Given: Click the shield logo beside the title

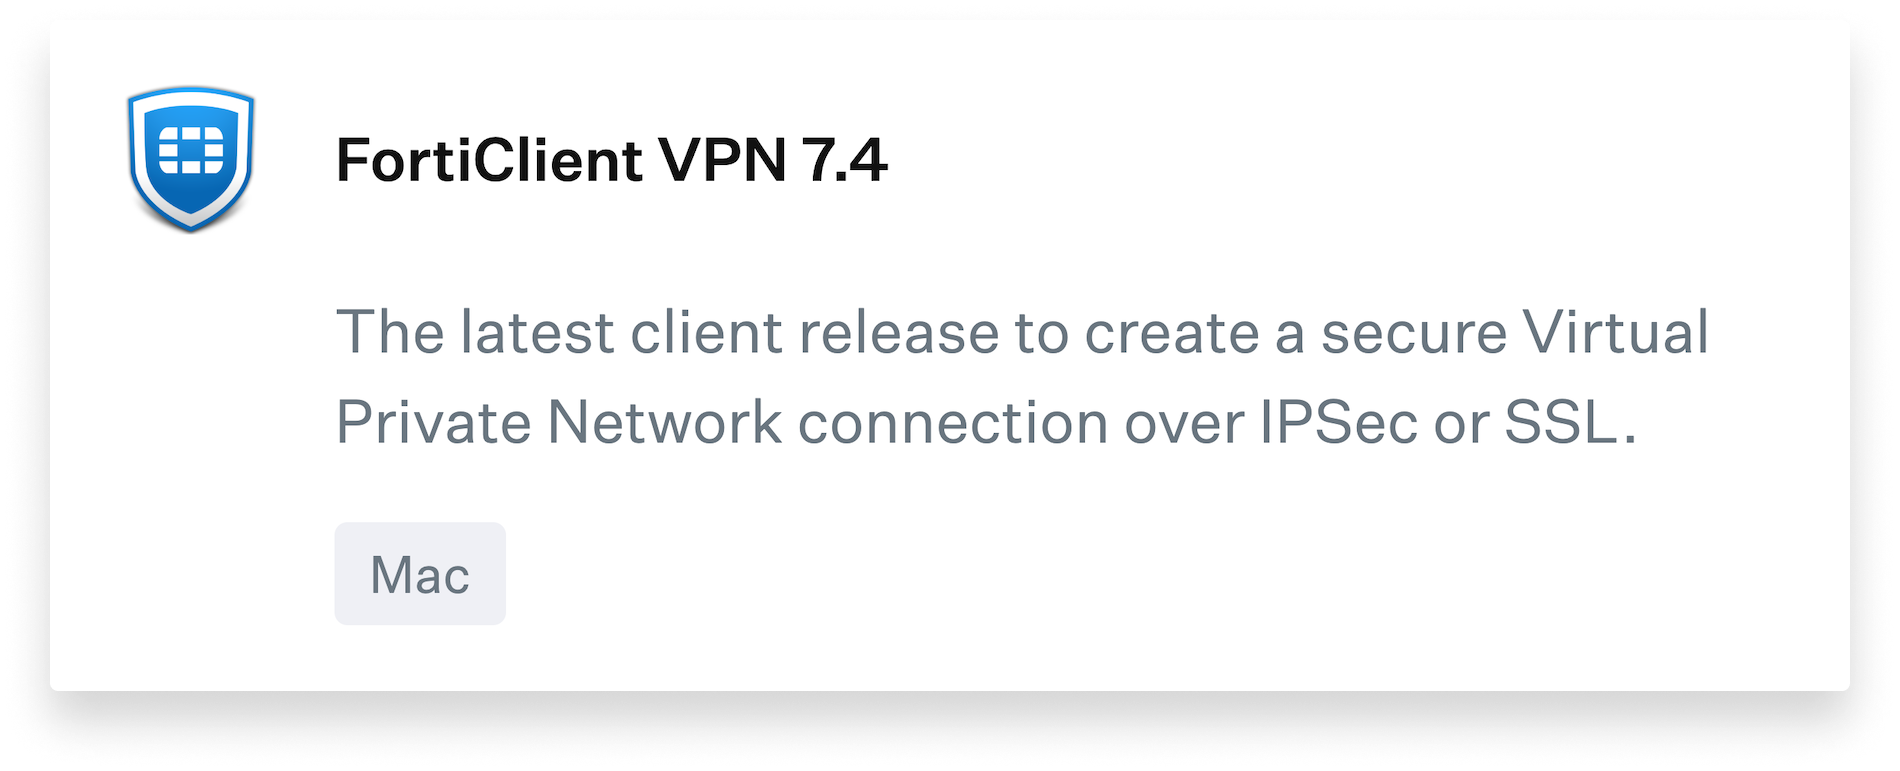Looking at the screenshot, I should (191, 158).
